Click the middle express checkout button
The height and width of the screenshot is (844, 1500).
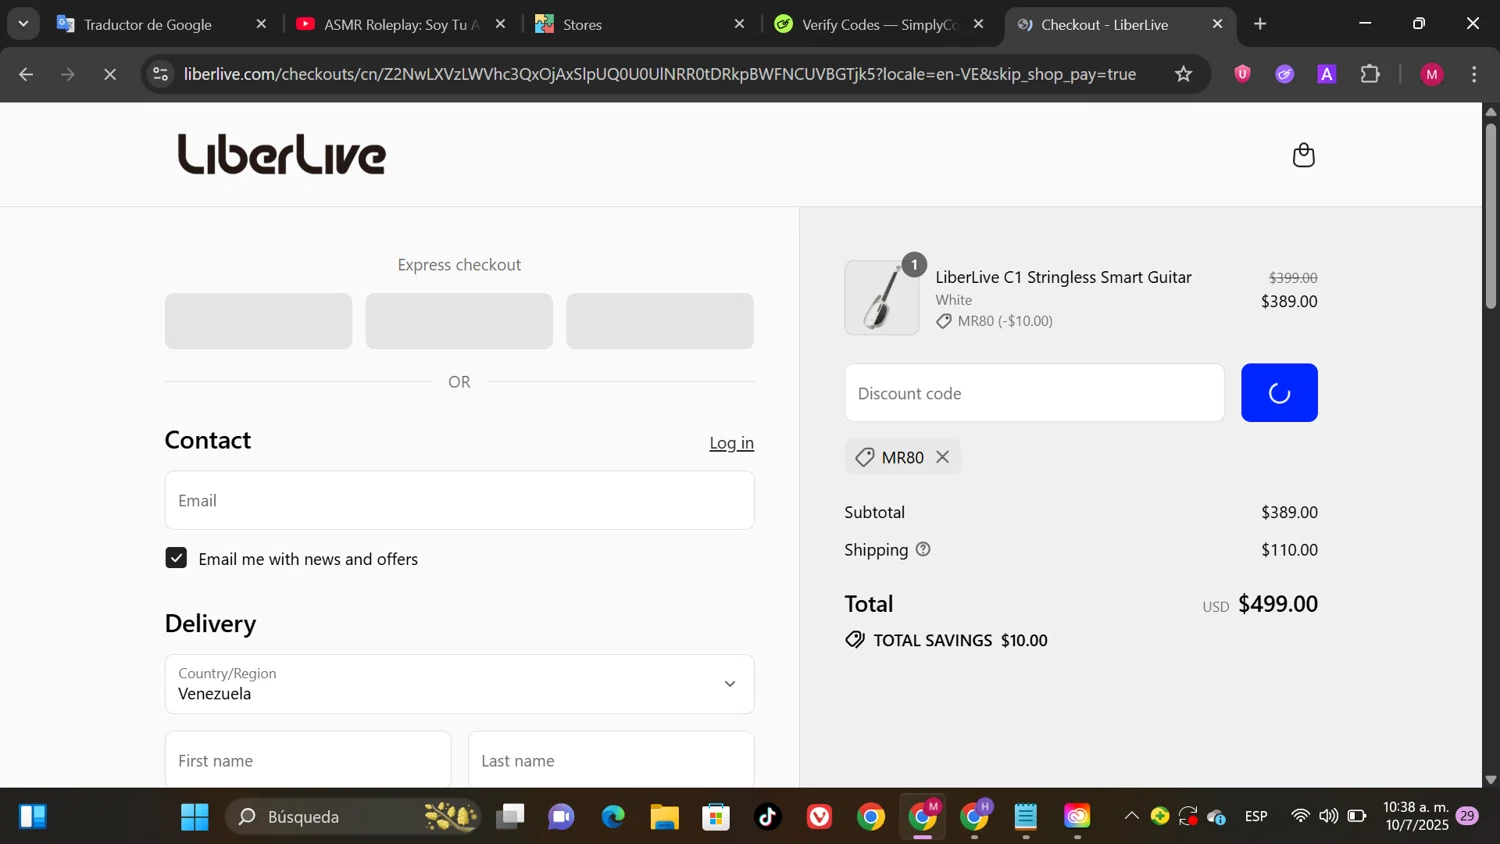tap(459, 321)
